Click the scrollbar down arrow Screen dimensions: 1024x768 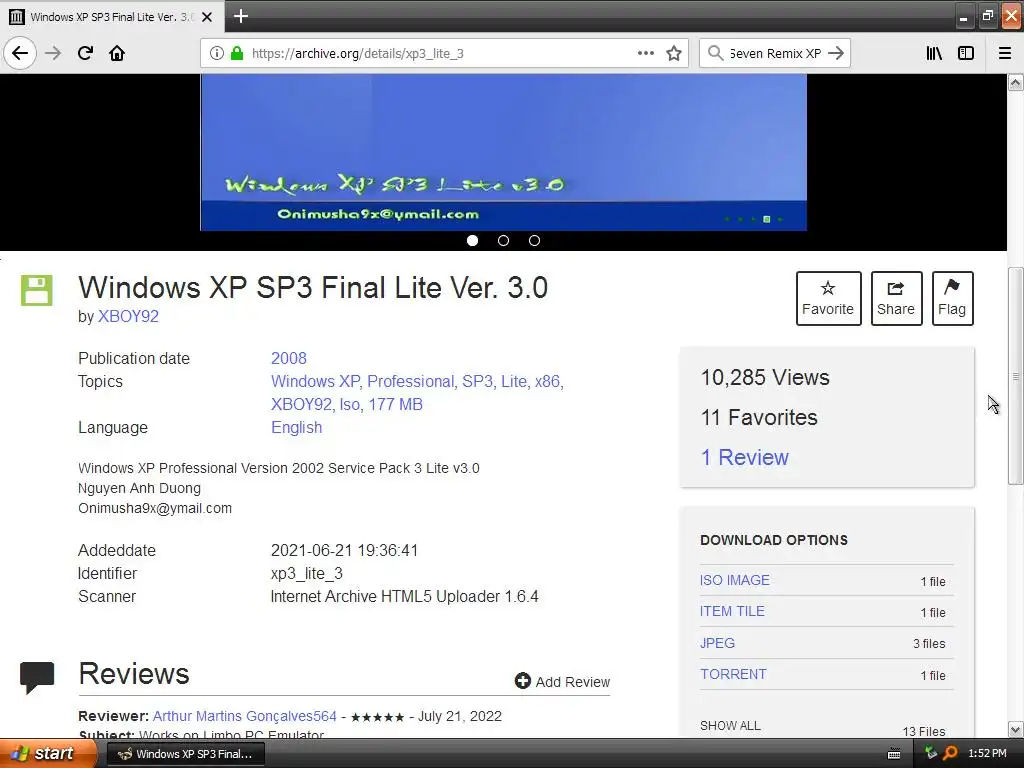point(1015,729)
